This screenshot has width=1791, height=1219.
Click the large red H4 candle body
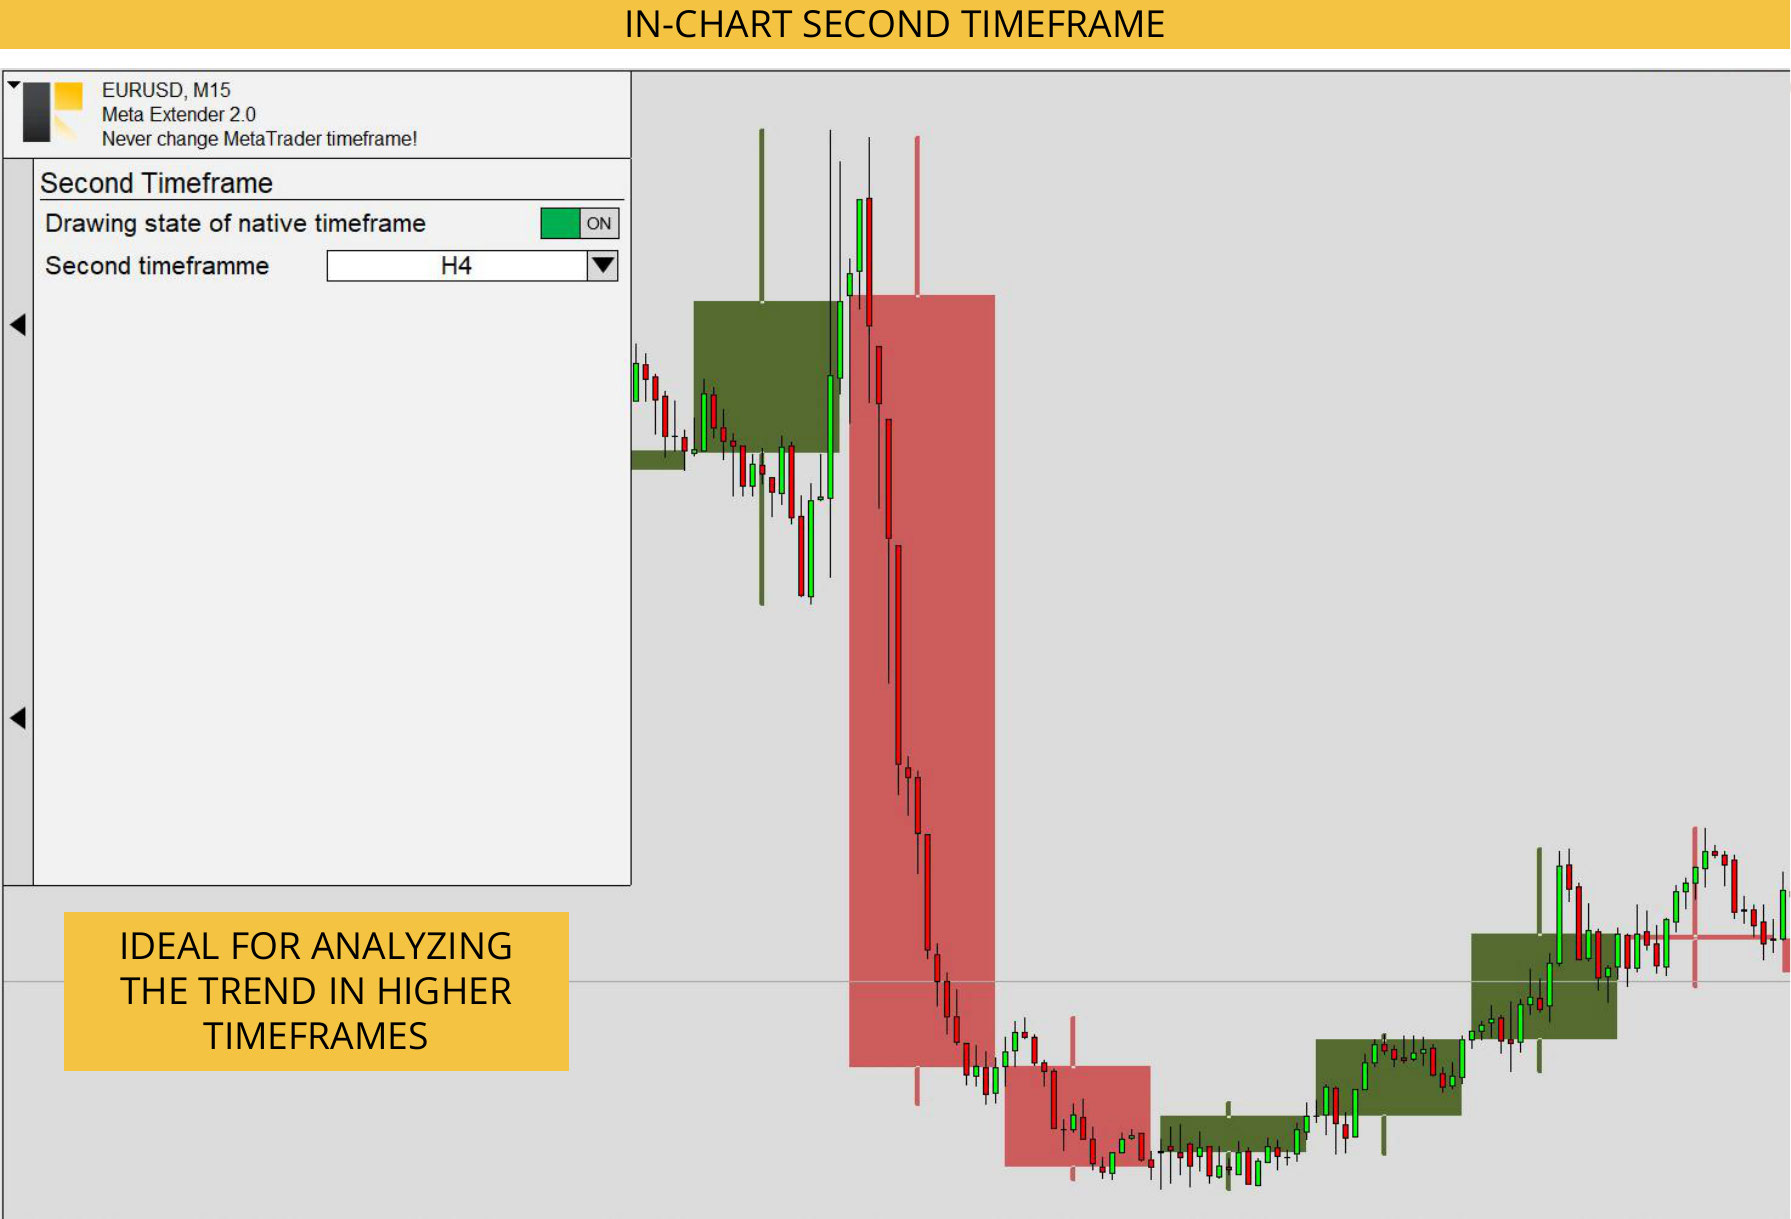point(921,680)
